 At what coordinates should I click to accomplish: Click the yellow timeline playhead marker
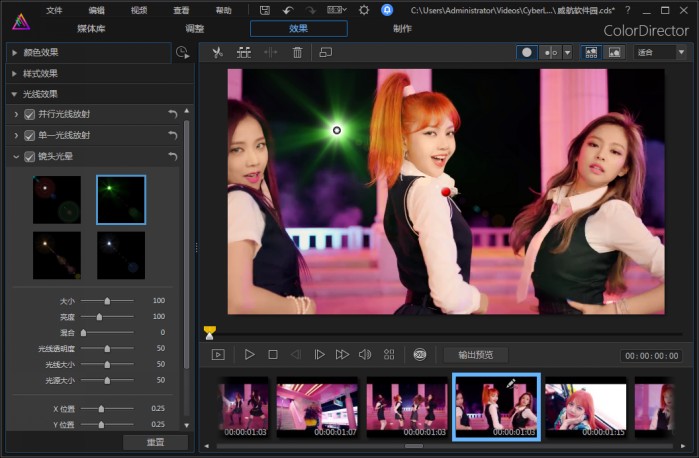click(210, 332)
